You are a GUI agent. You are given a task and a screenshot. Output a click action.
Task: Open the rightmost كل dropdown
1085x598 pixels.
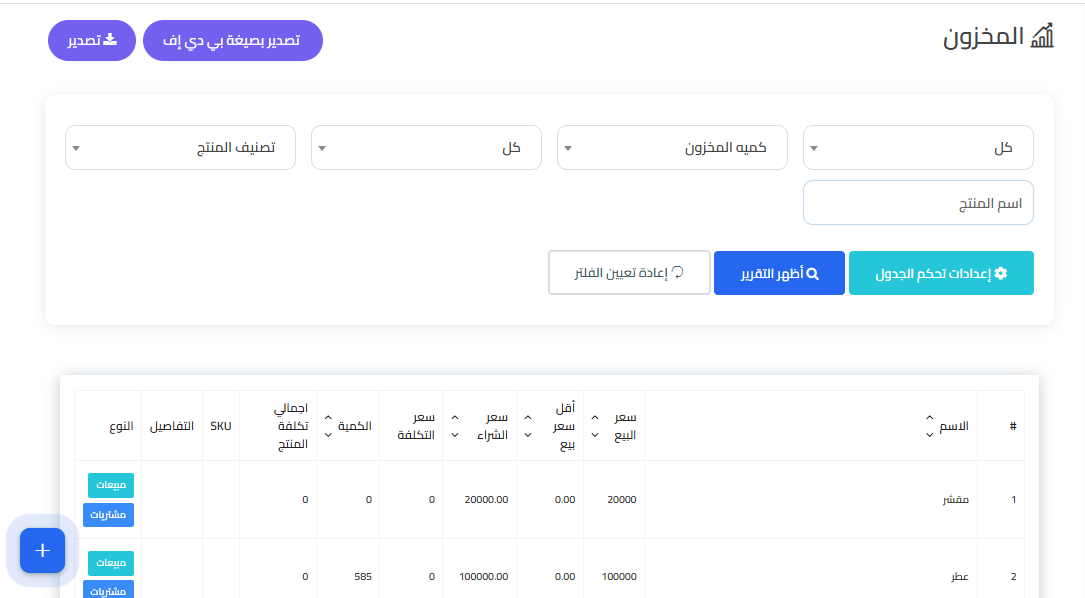click(x=917, y=148)
